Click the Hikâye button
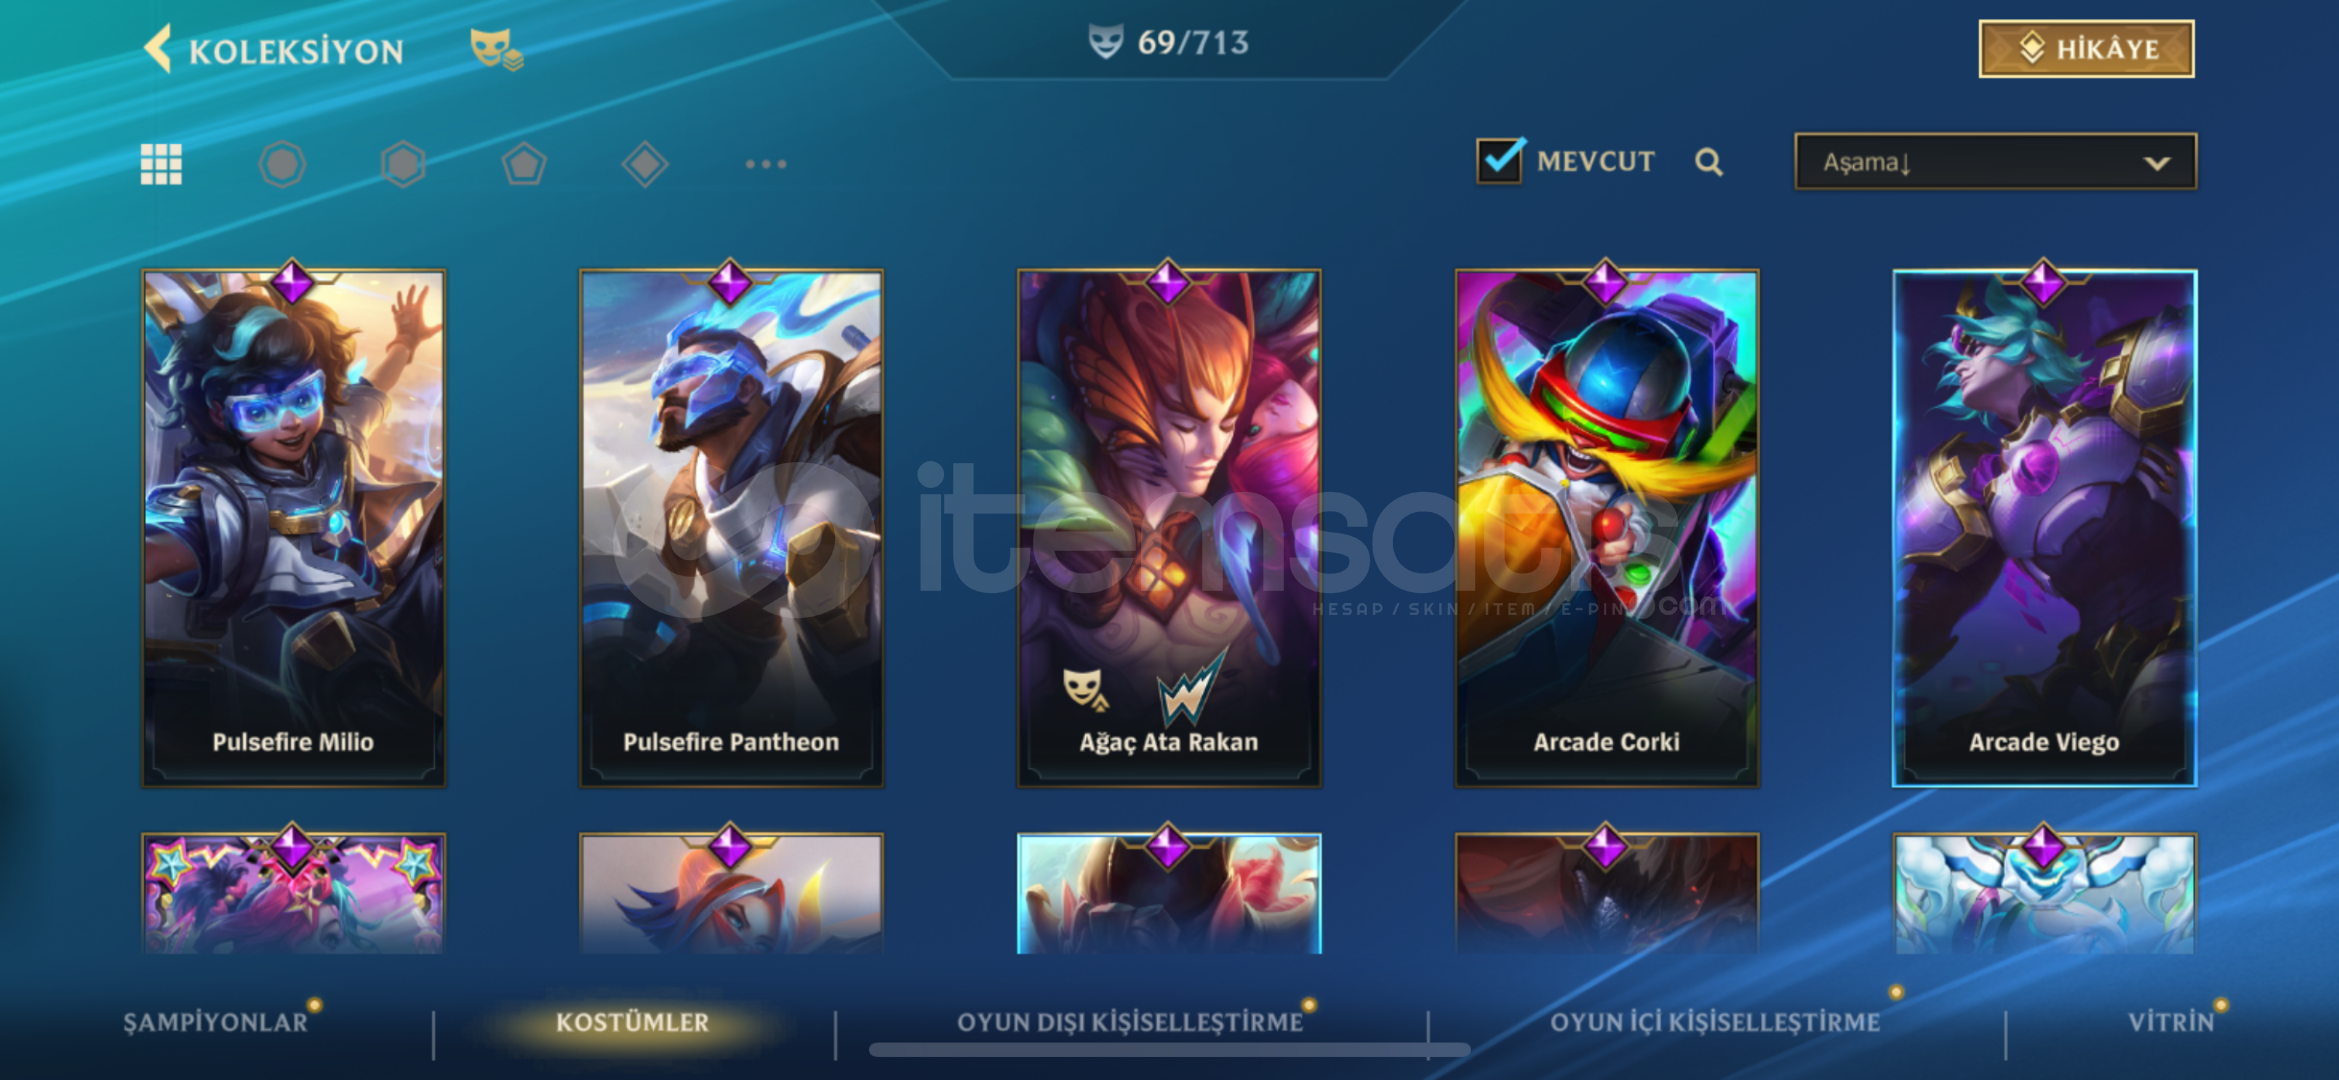The height and width of the screenshot is (1080, 2339). [x=2087, y=49]
